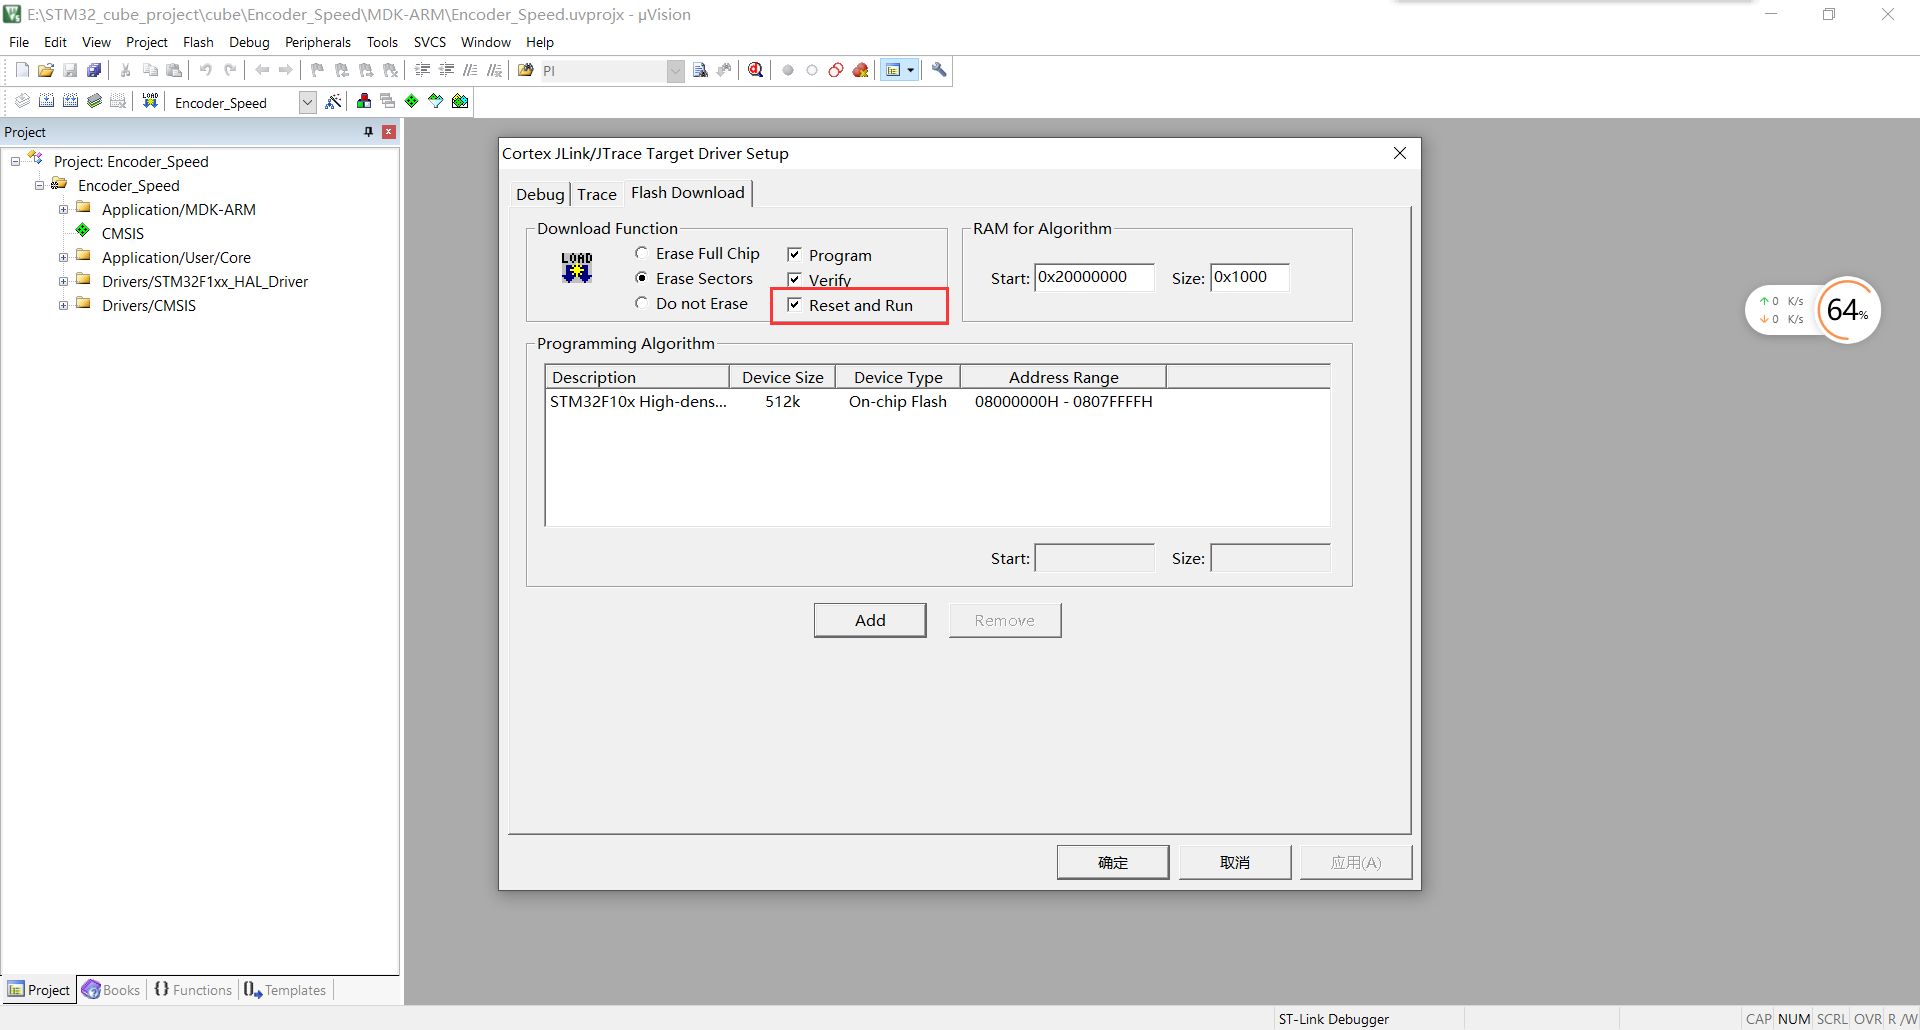The image size is (1920, 1030).
Task: Click the Comment selection toolbar icon
Action: coord(470,70)
